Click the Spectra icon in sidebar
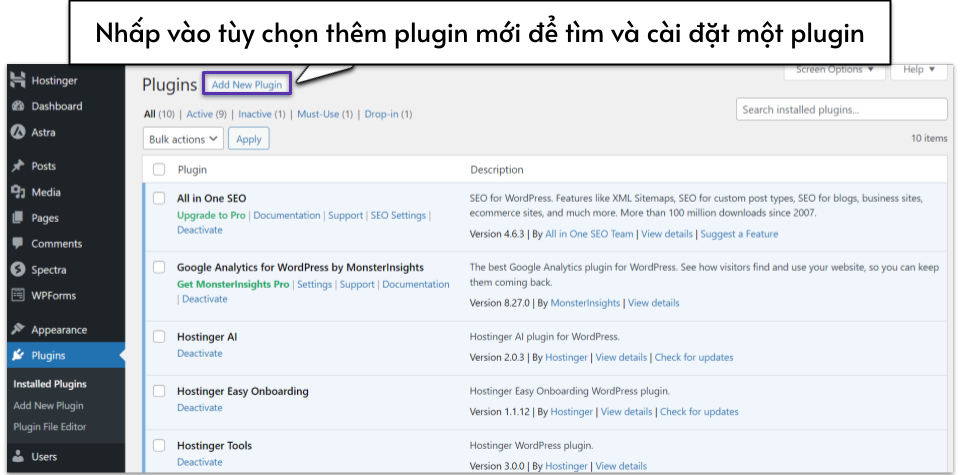 coord(17,270)
